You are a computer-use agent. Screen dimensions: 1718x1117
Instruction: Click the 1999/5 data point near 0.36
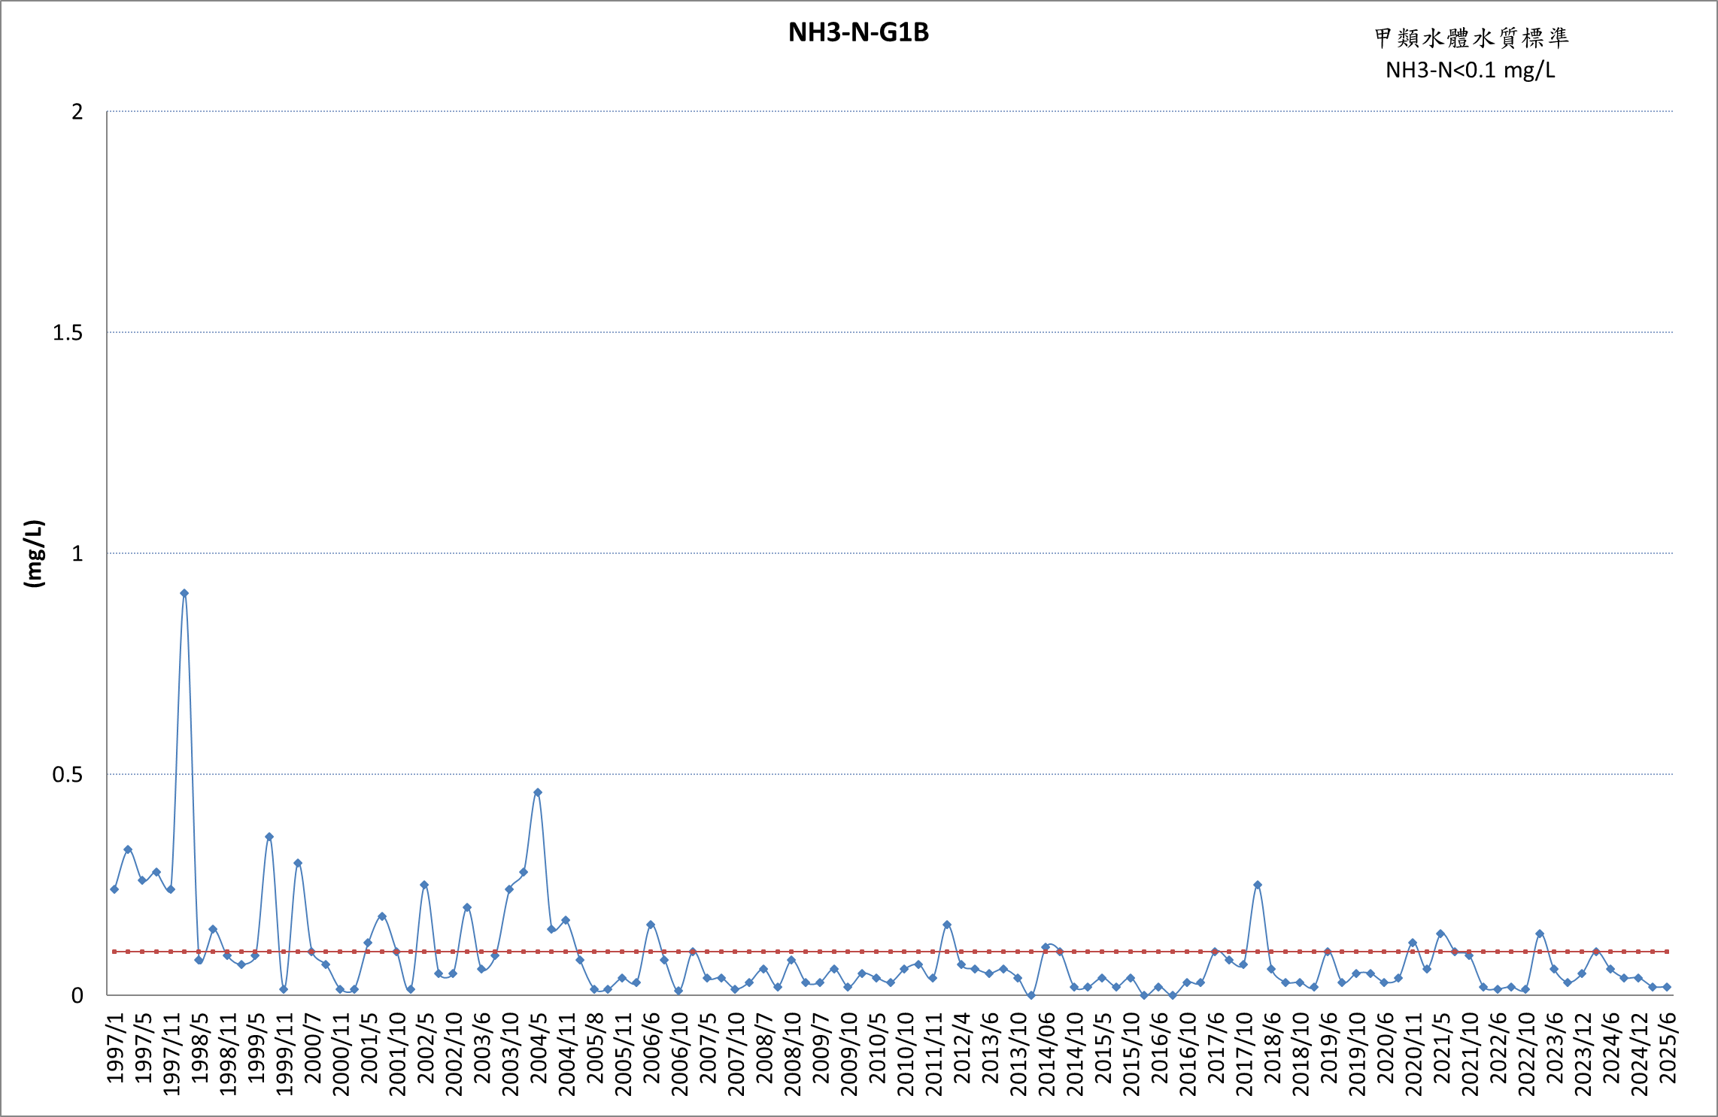pos(269,837)
